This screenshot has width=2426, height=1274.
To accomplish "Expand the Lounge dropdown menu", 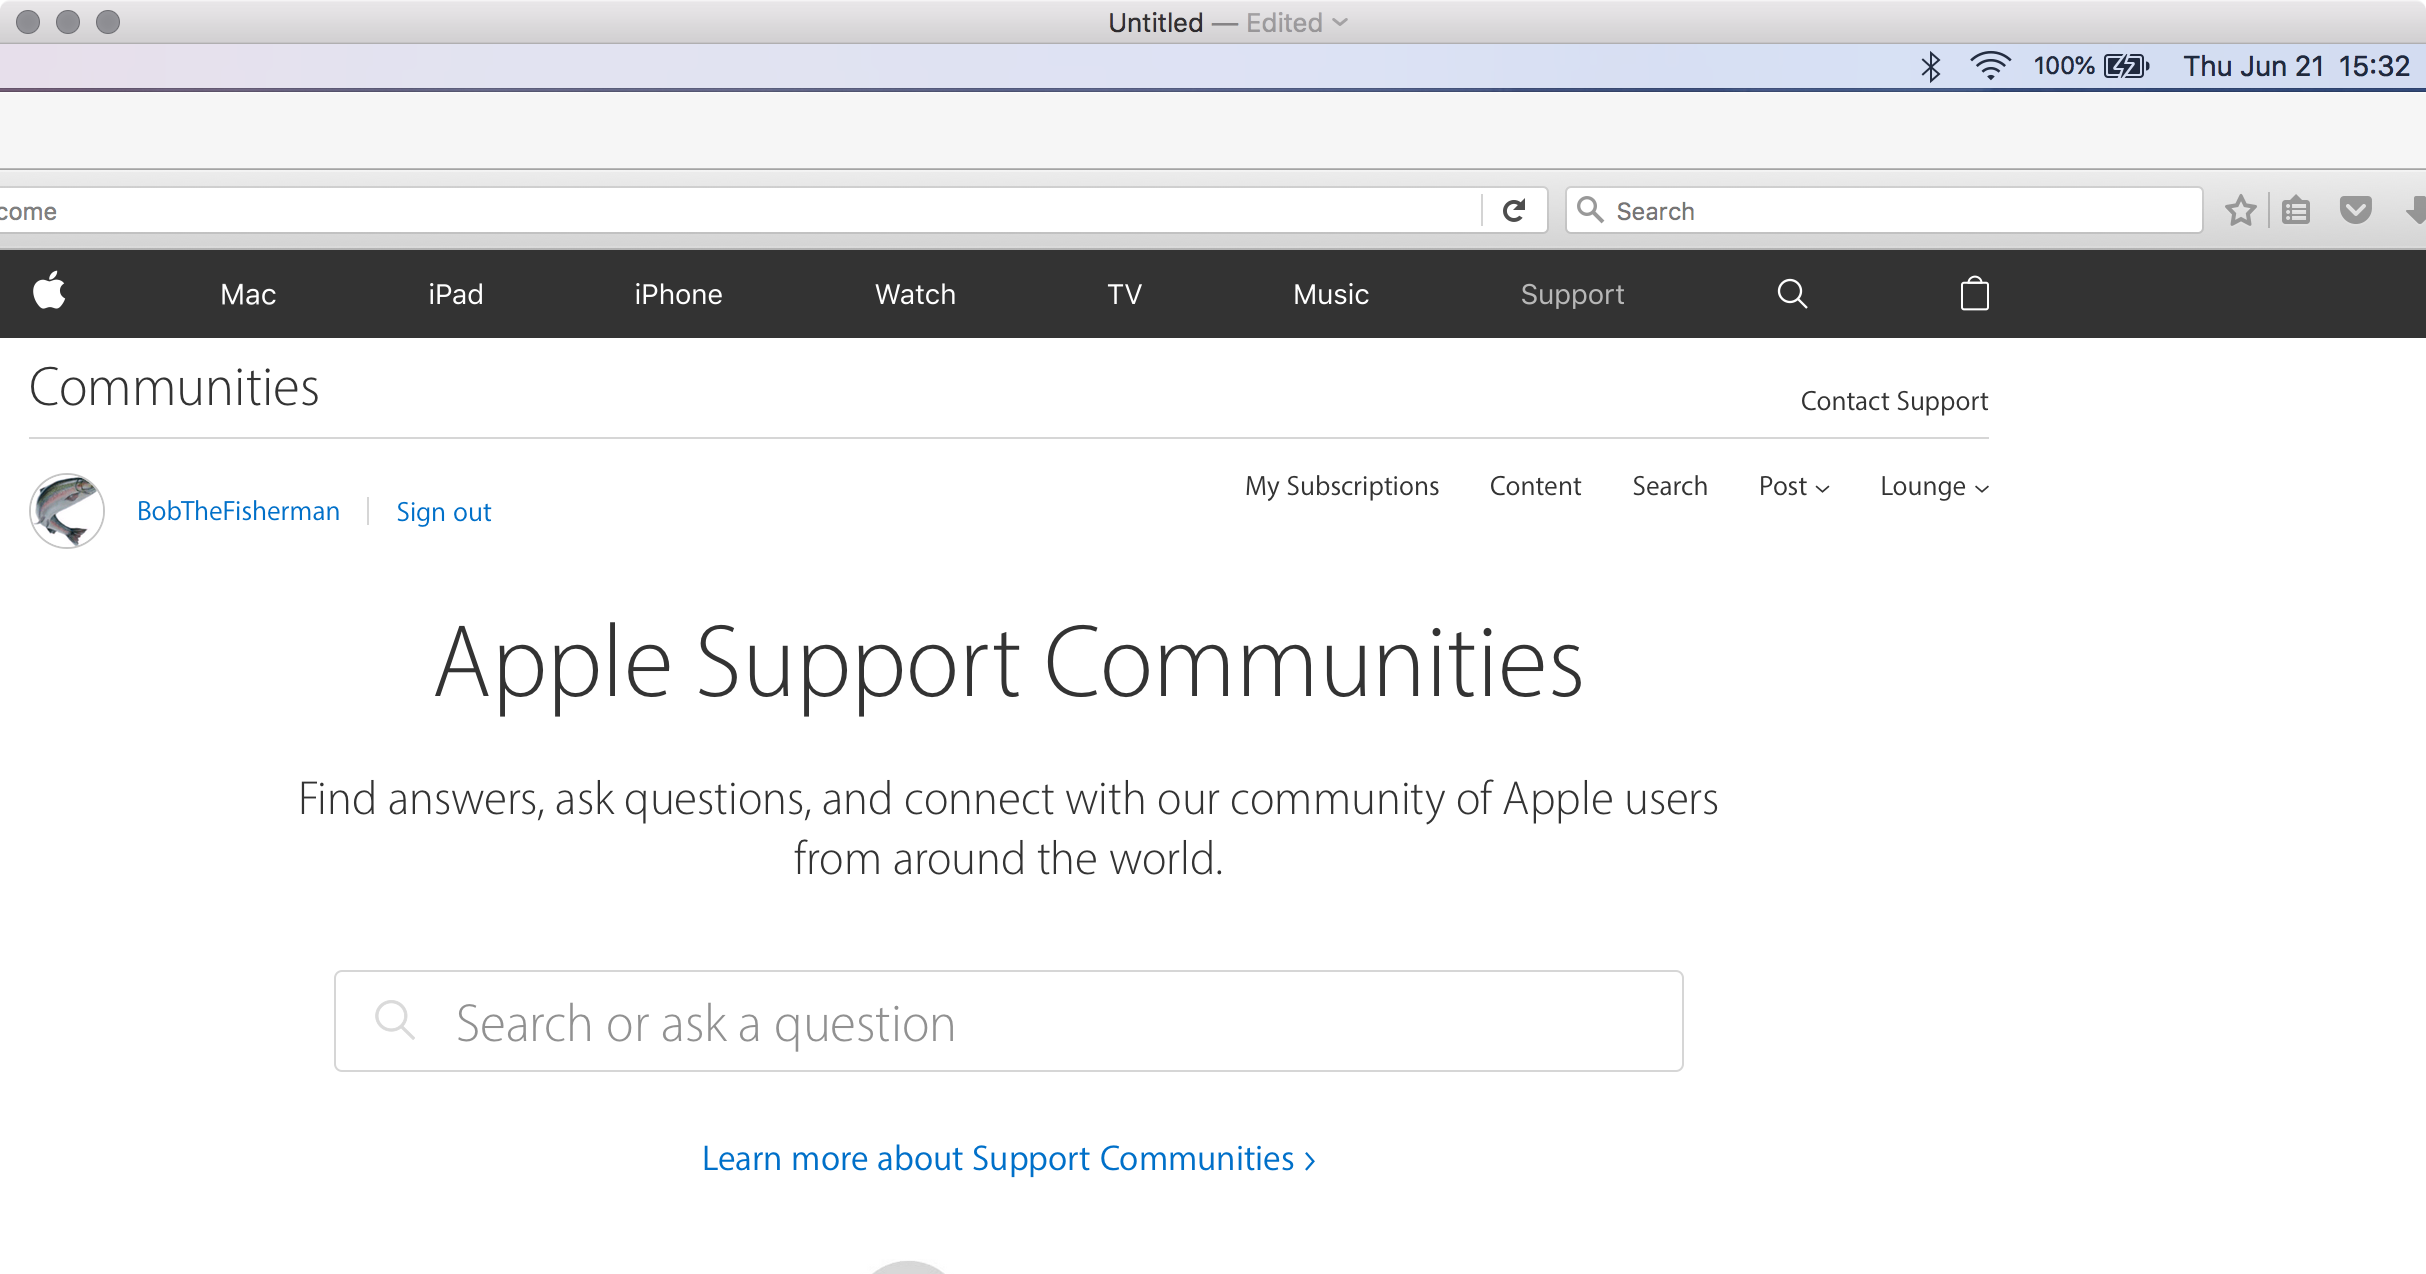I will (x=1934, y=487).
